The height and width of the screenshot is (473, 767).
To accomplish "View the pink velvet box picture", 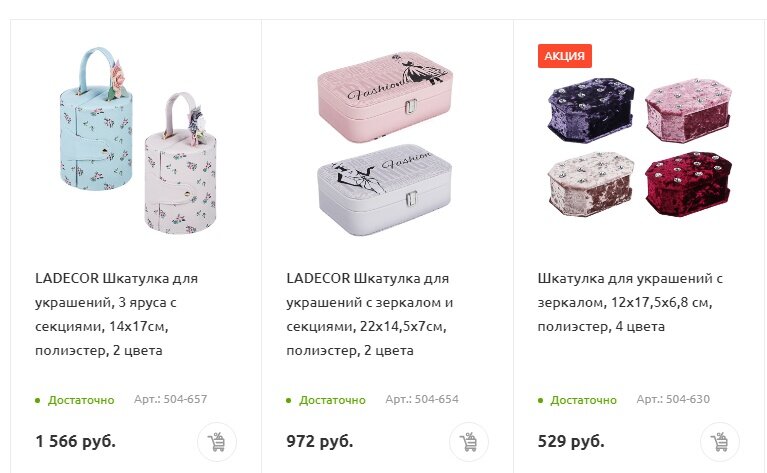I will pos(688,110).
